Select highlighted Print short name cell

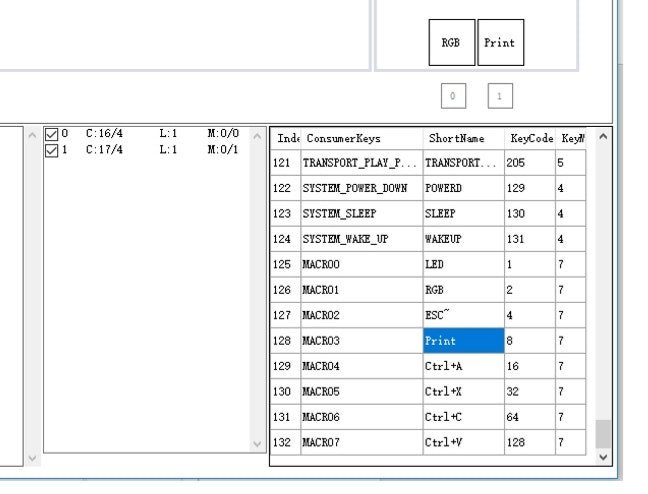[x=462, y=341]
